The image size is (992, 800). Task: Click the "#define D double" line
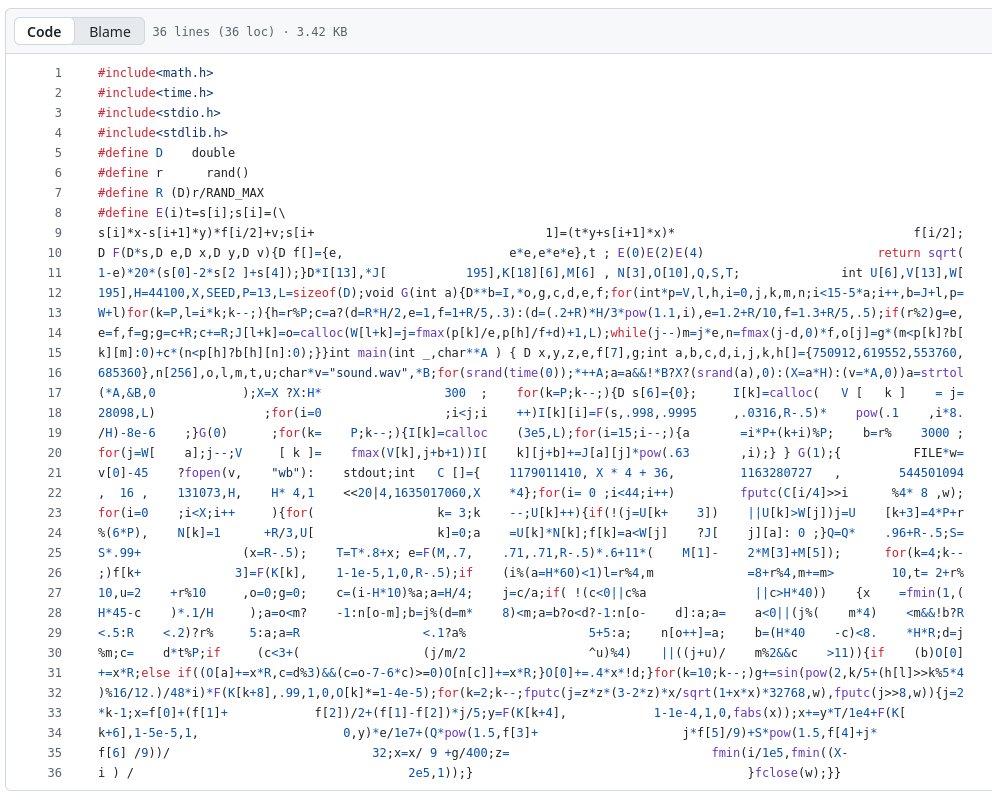point(166,153)
